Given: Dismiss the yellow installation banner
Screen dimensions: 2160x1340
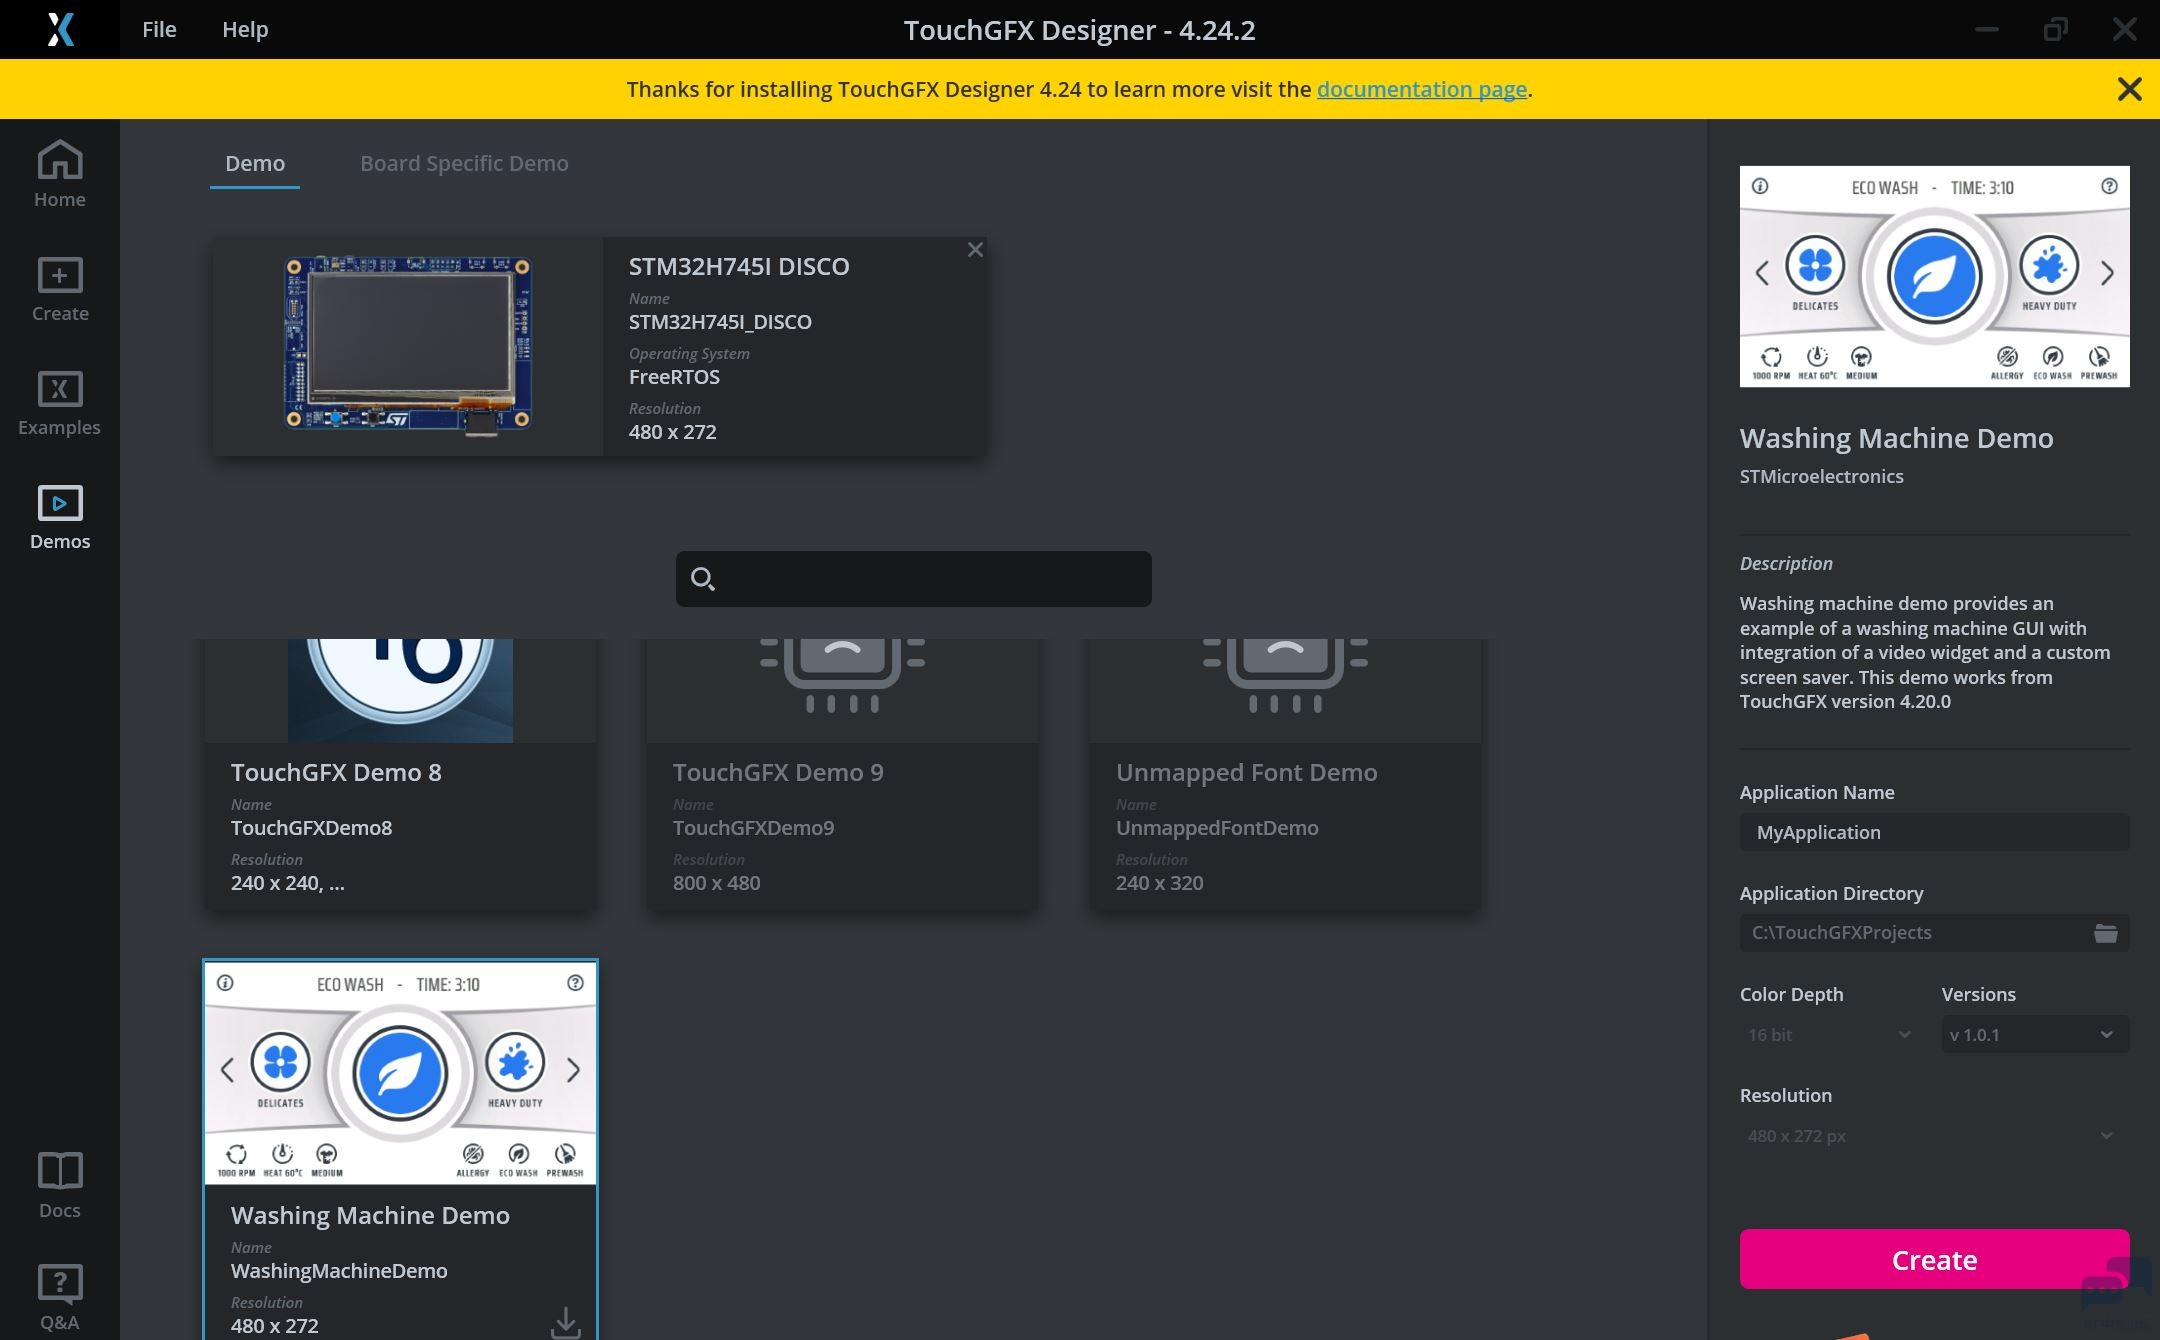Looking at the screenshot, I should (2129, 89).
